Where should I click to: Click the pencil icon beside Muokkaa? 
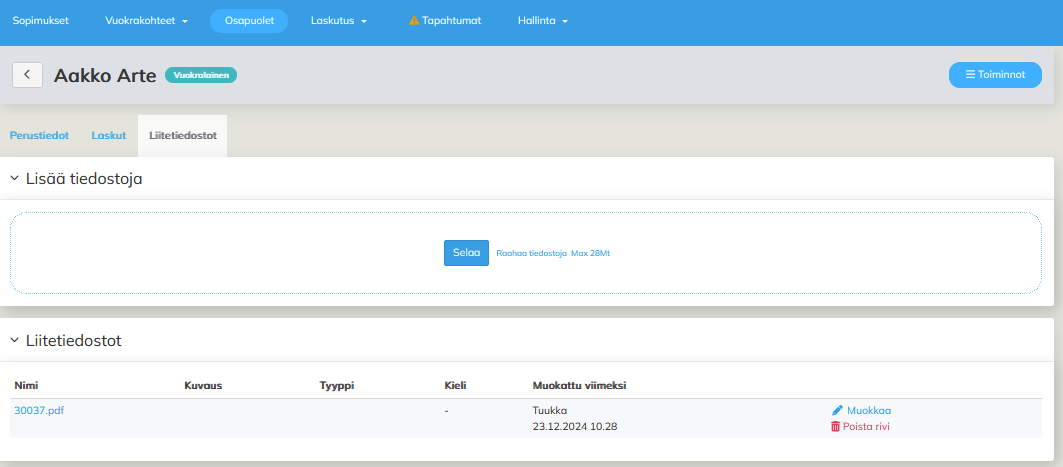[837, 410]
